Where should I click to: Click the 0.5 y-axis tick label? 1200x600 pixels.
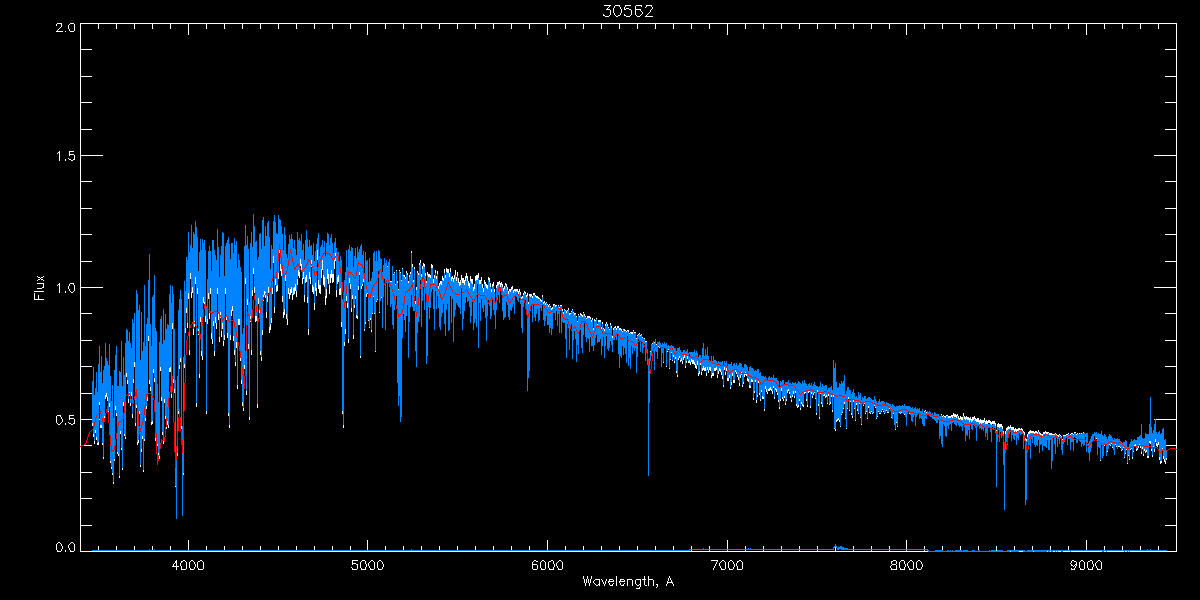pyautogui.click(x=64, y=419)
